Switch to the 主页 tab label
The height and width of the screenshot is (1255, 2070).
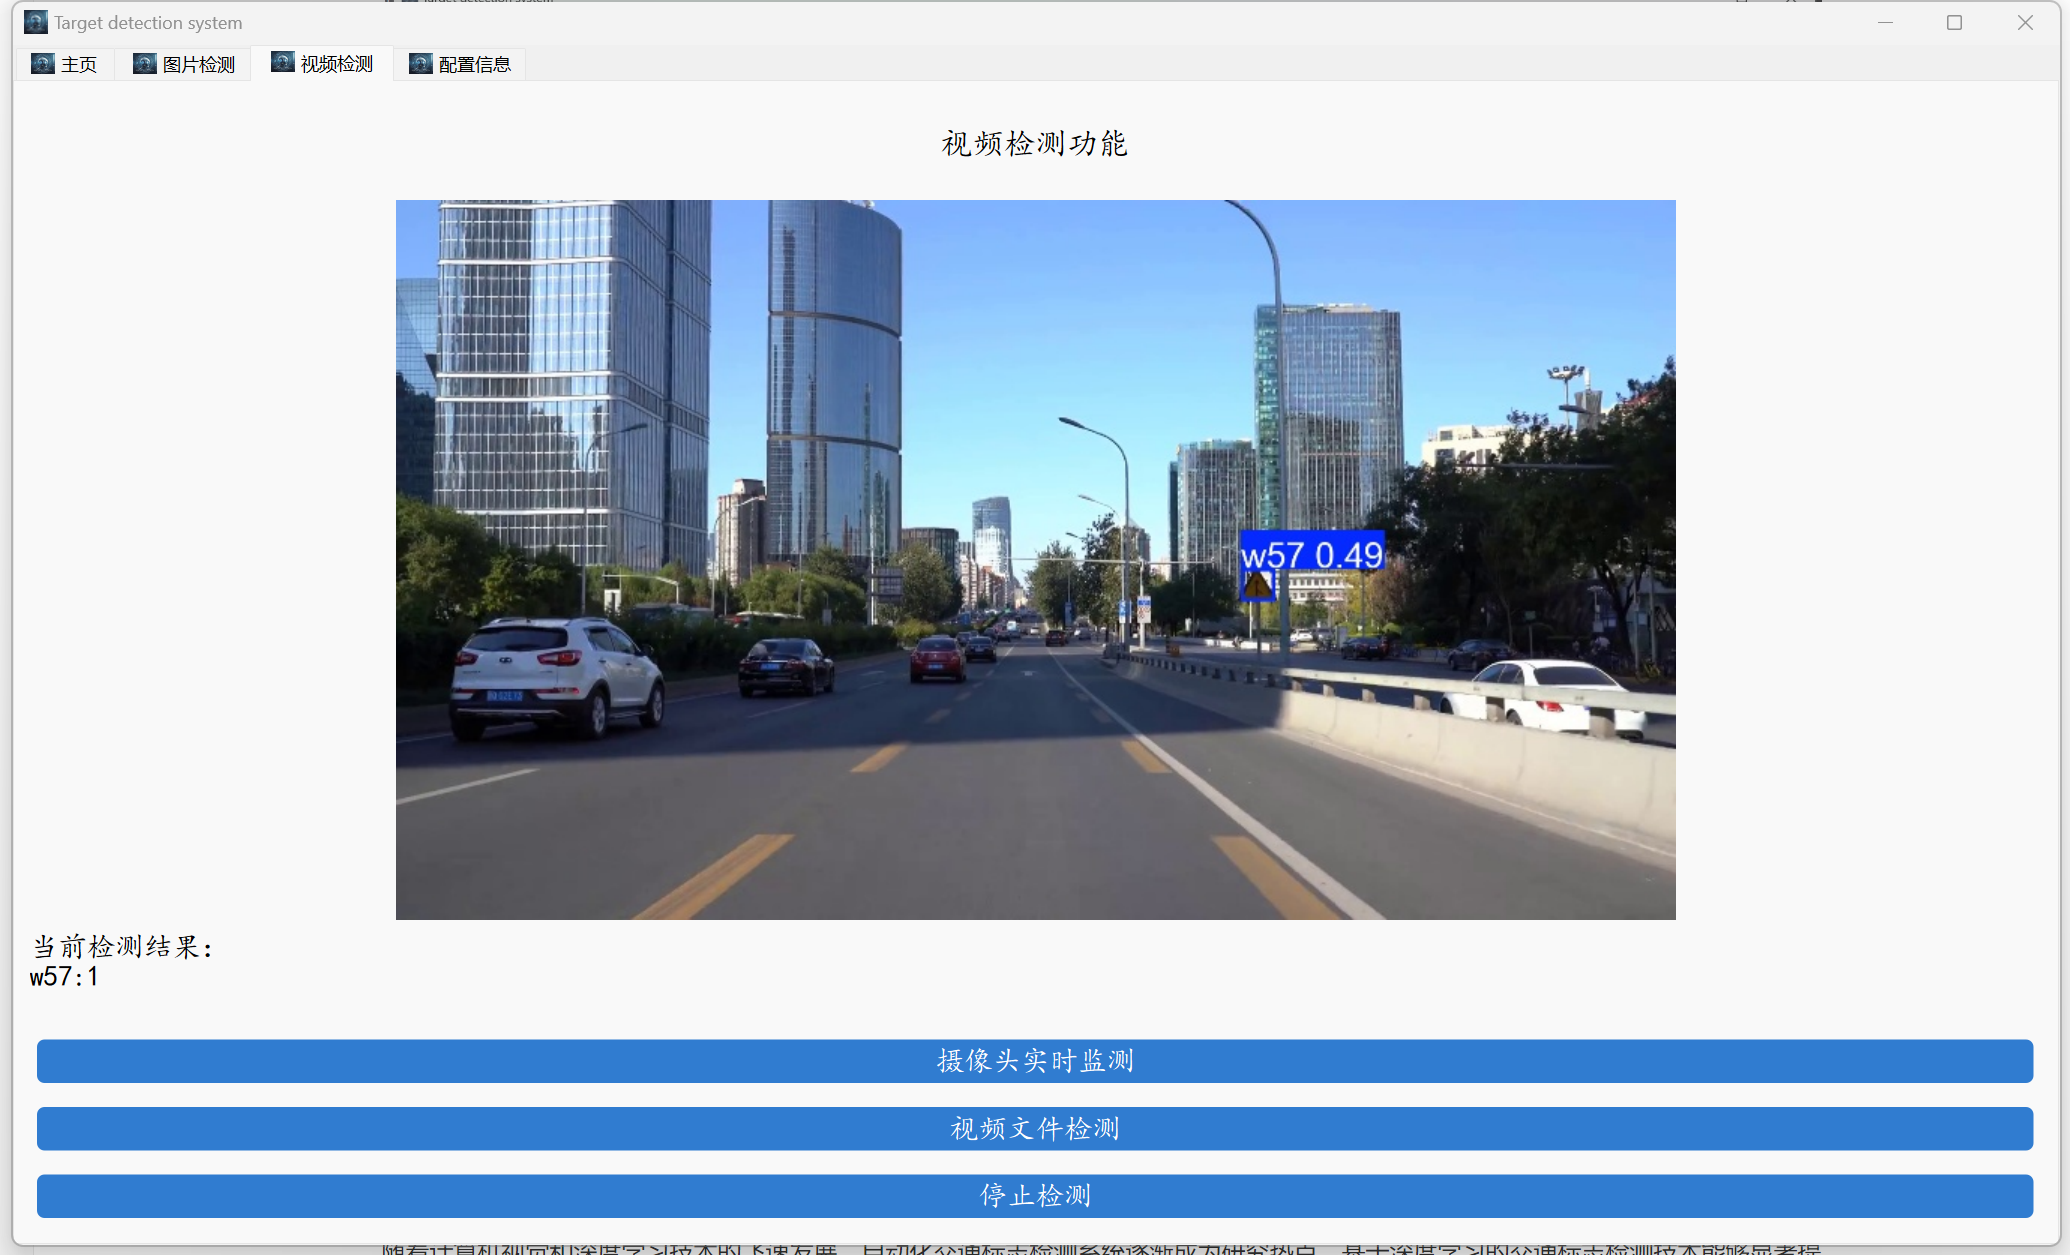(79, 65)
